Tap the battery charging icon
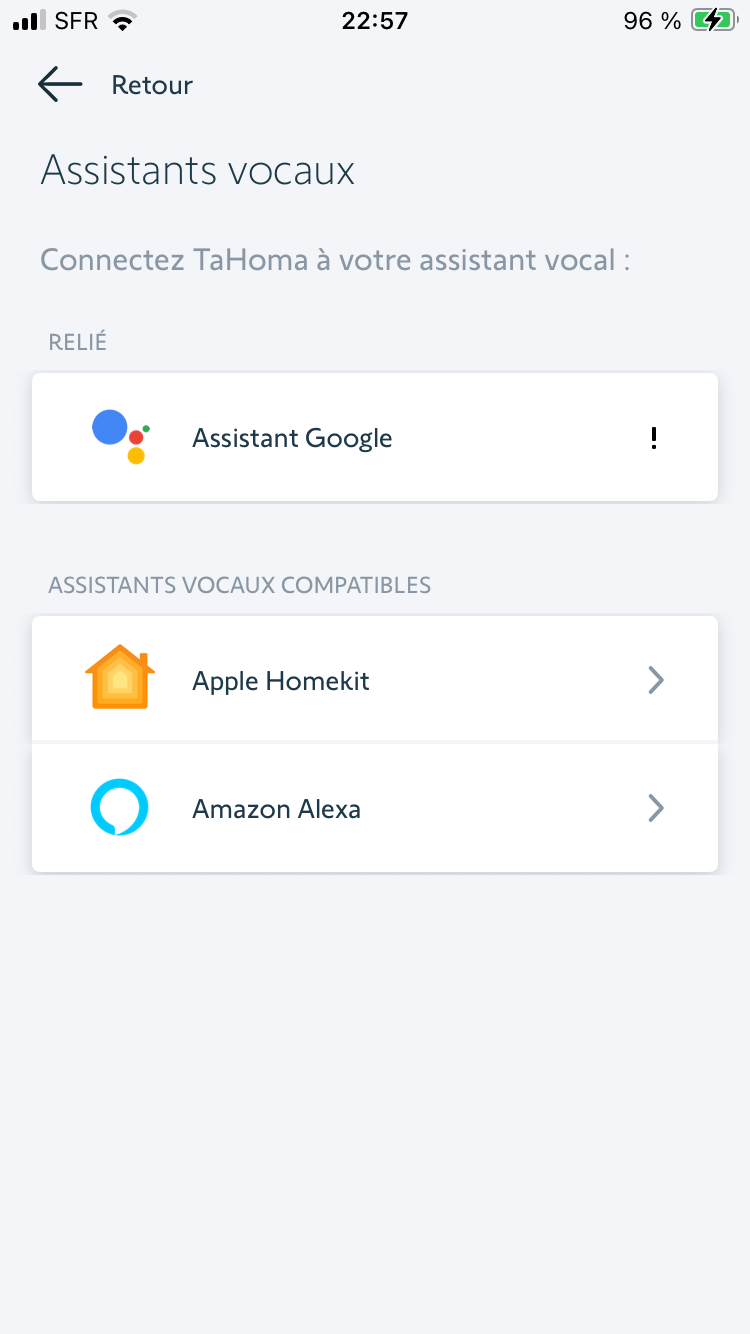The image size is (750, 1334). (714, 21)
